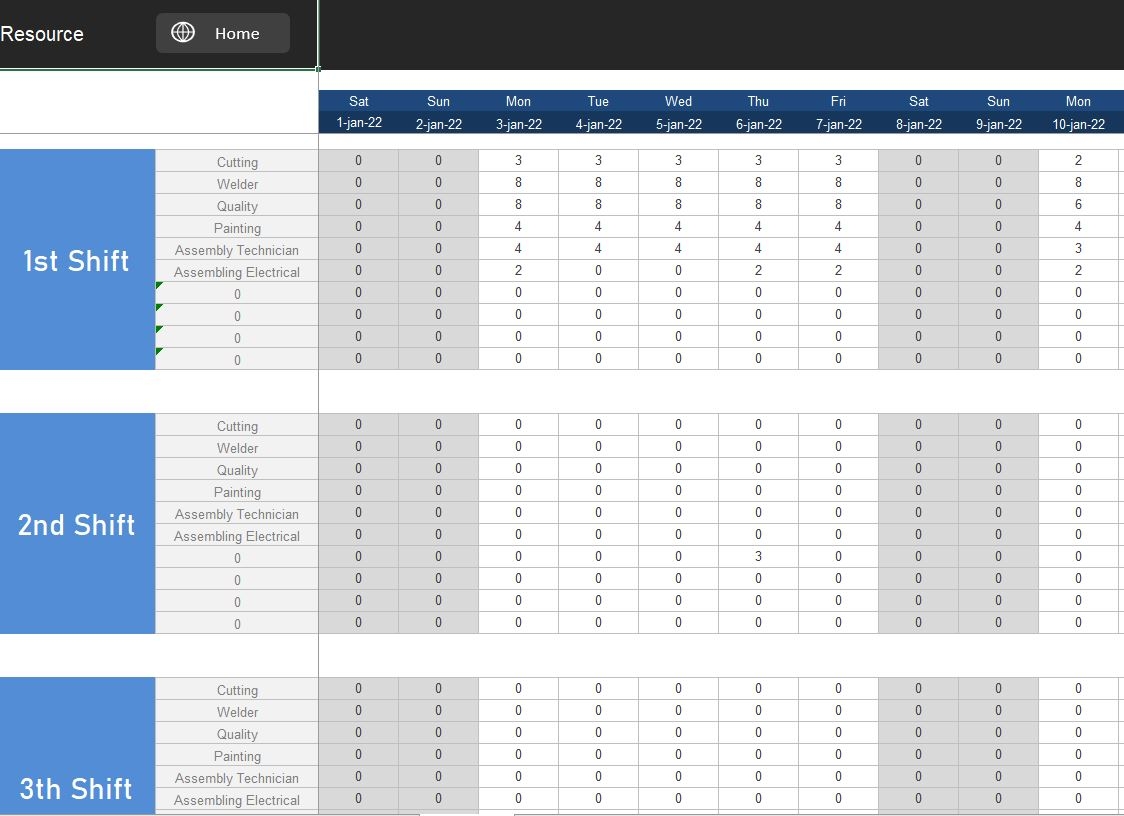Select the cell showing 8 for Welder Monday
The image size is (1124, 816).
518,182
